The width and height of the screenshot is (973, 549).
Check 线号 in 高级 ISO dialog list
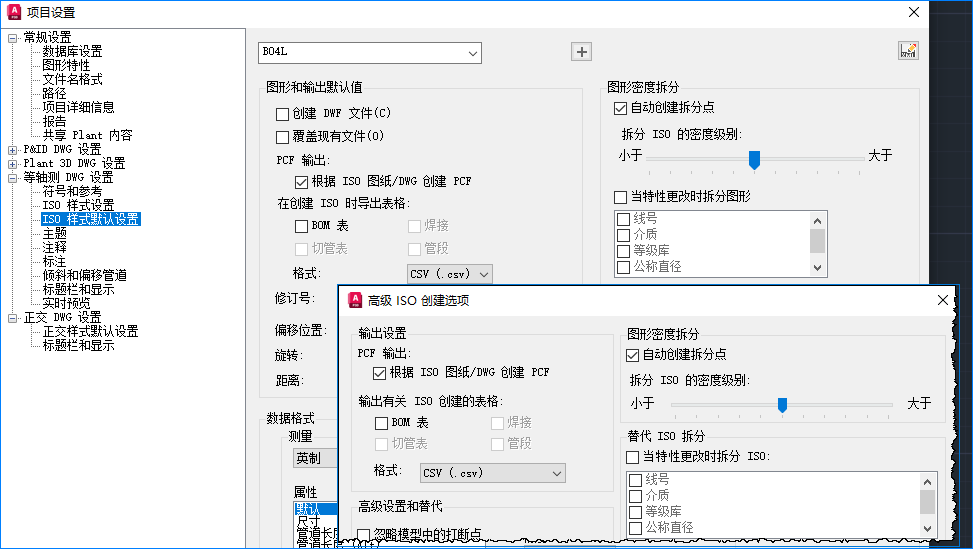(635, 480)
